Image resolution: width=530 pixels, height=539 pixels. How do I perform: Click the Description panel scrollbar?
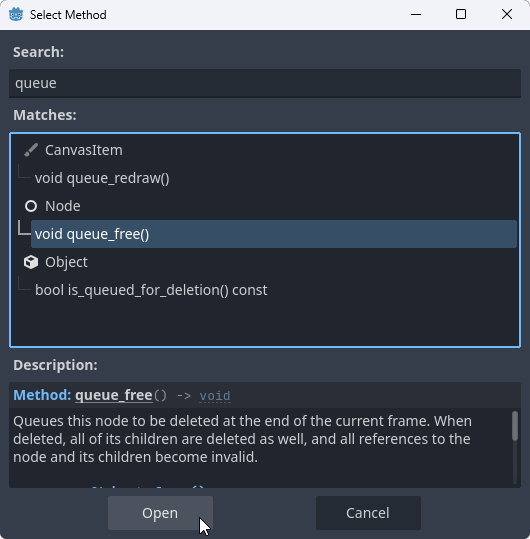tap(515, 447)
